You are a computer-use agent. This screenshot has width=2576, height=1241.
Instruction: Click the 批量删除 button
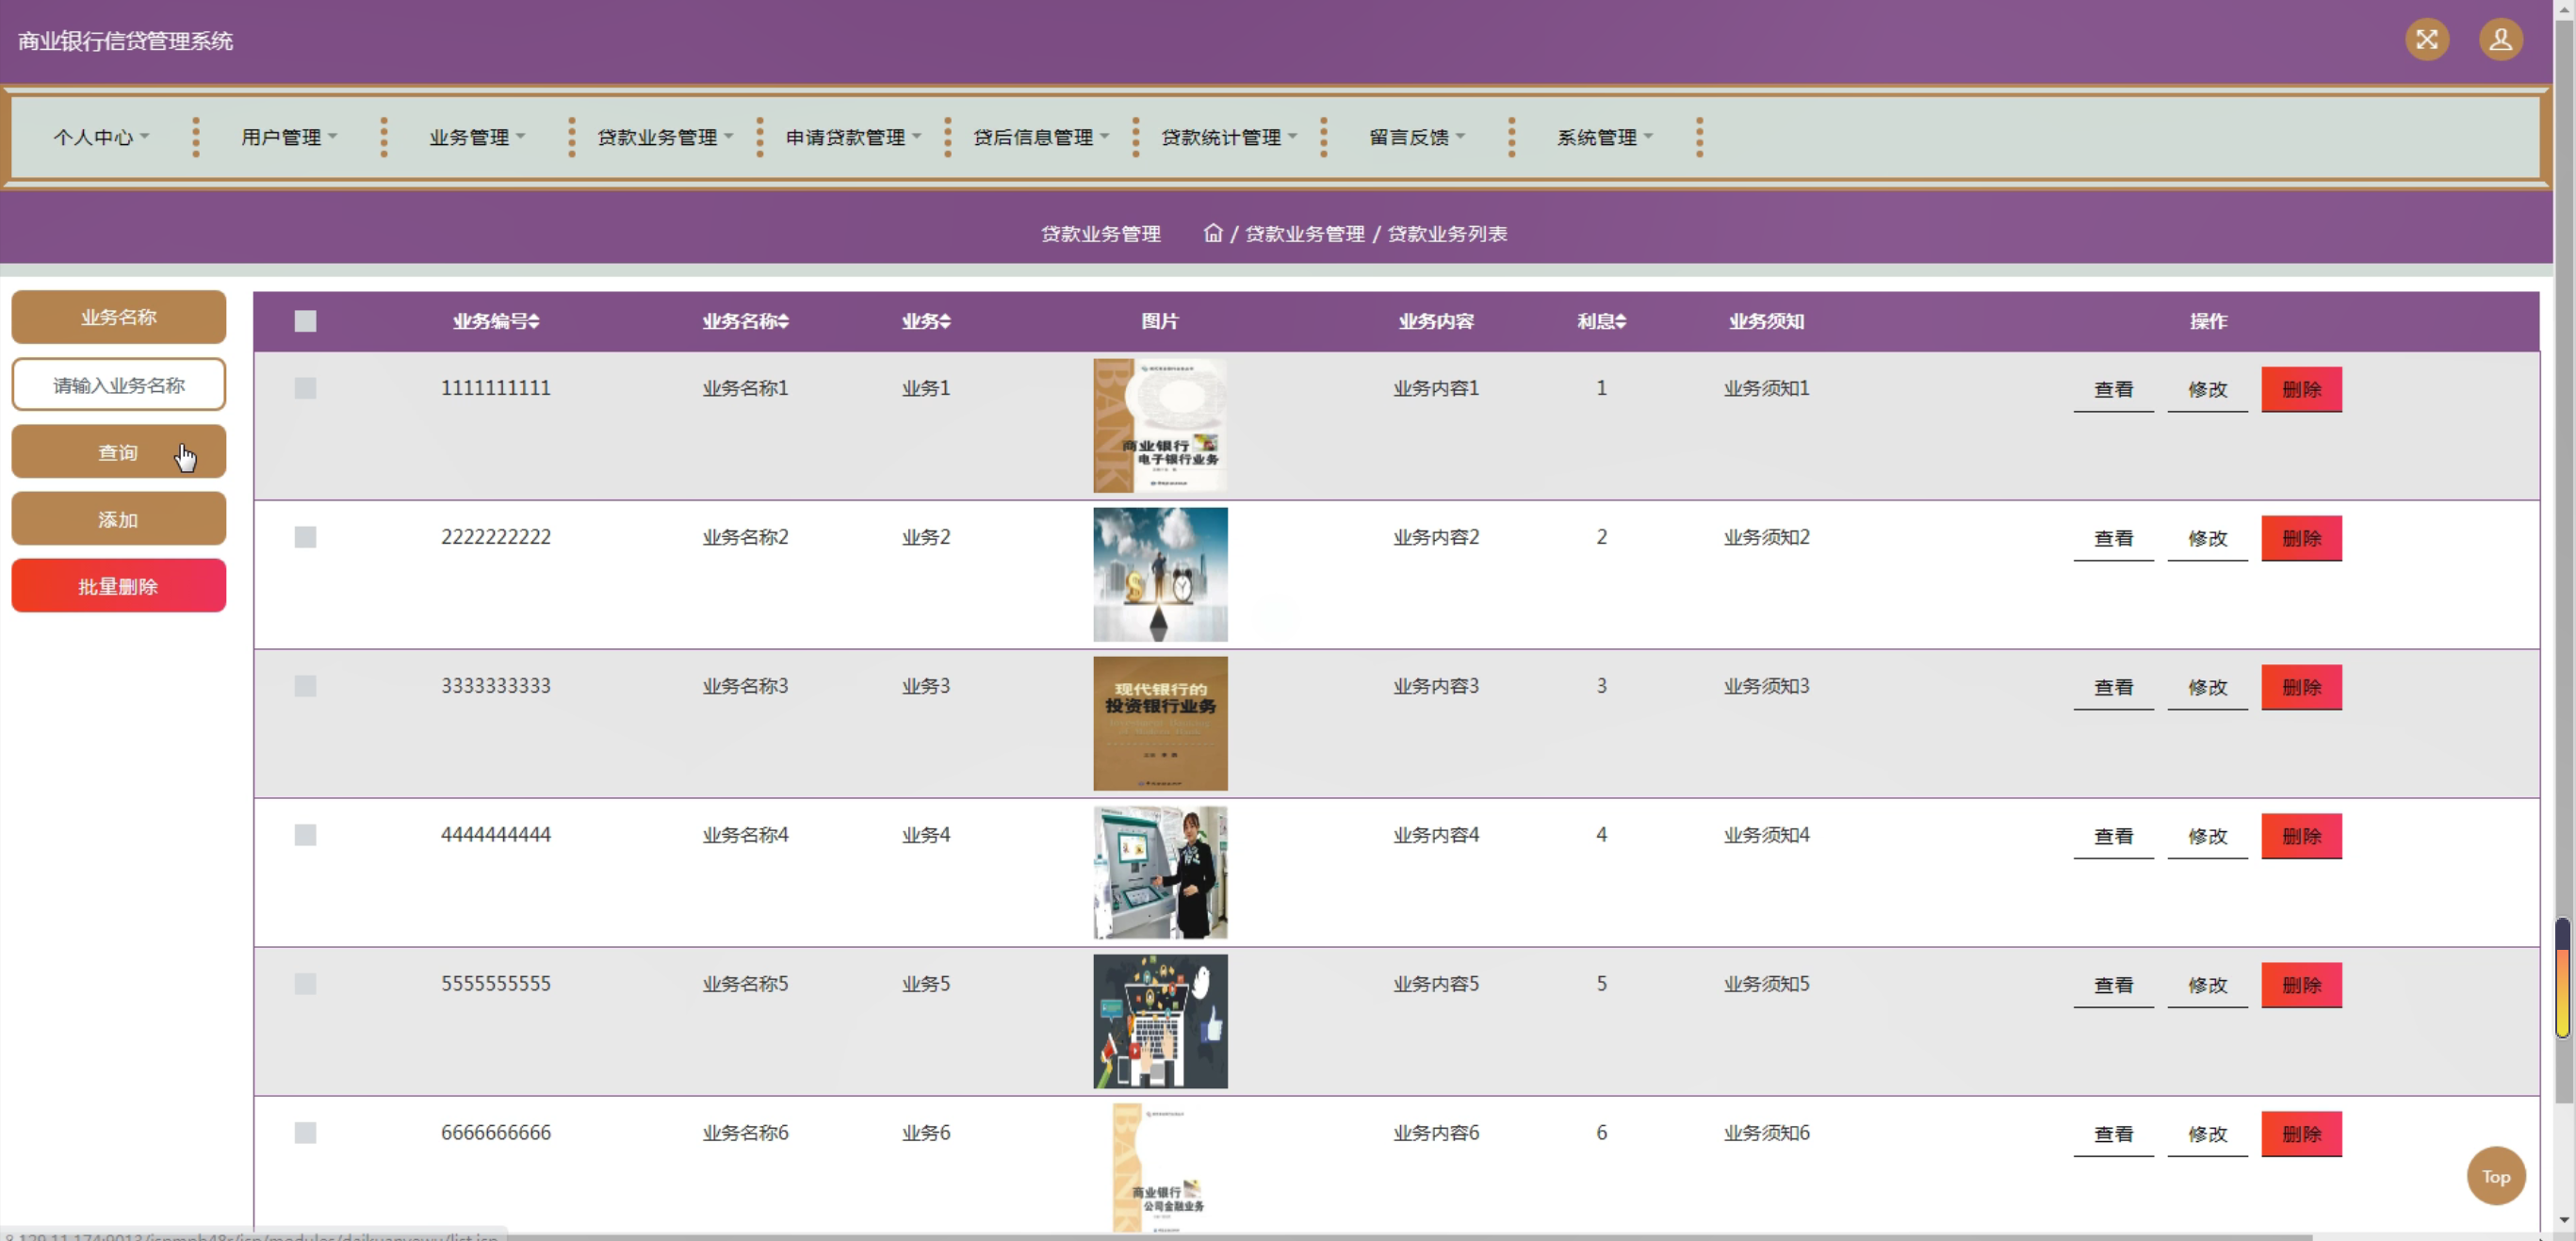pyautogui.click(x=118, y=586)
